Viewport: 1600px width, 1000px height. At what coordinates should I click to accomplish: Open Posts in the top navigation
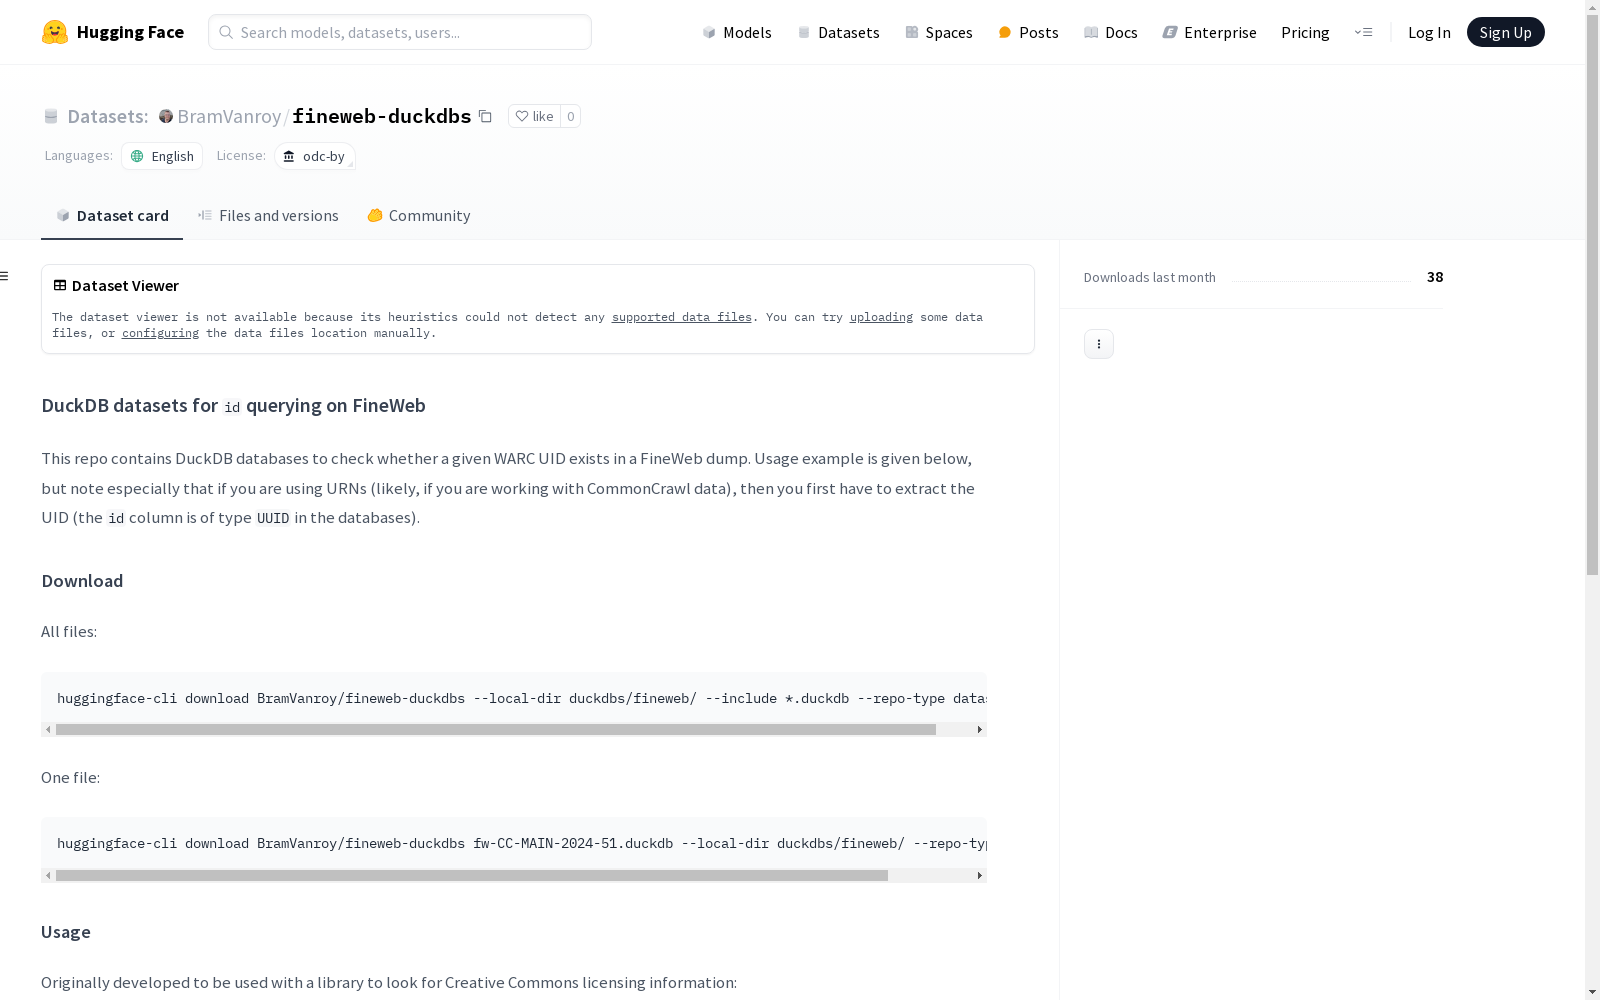tap(1029, 32)
